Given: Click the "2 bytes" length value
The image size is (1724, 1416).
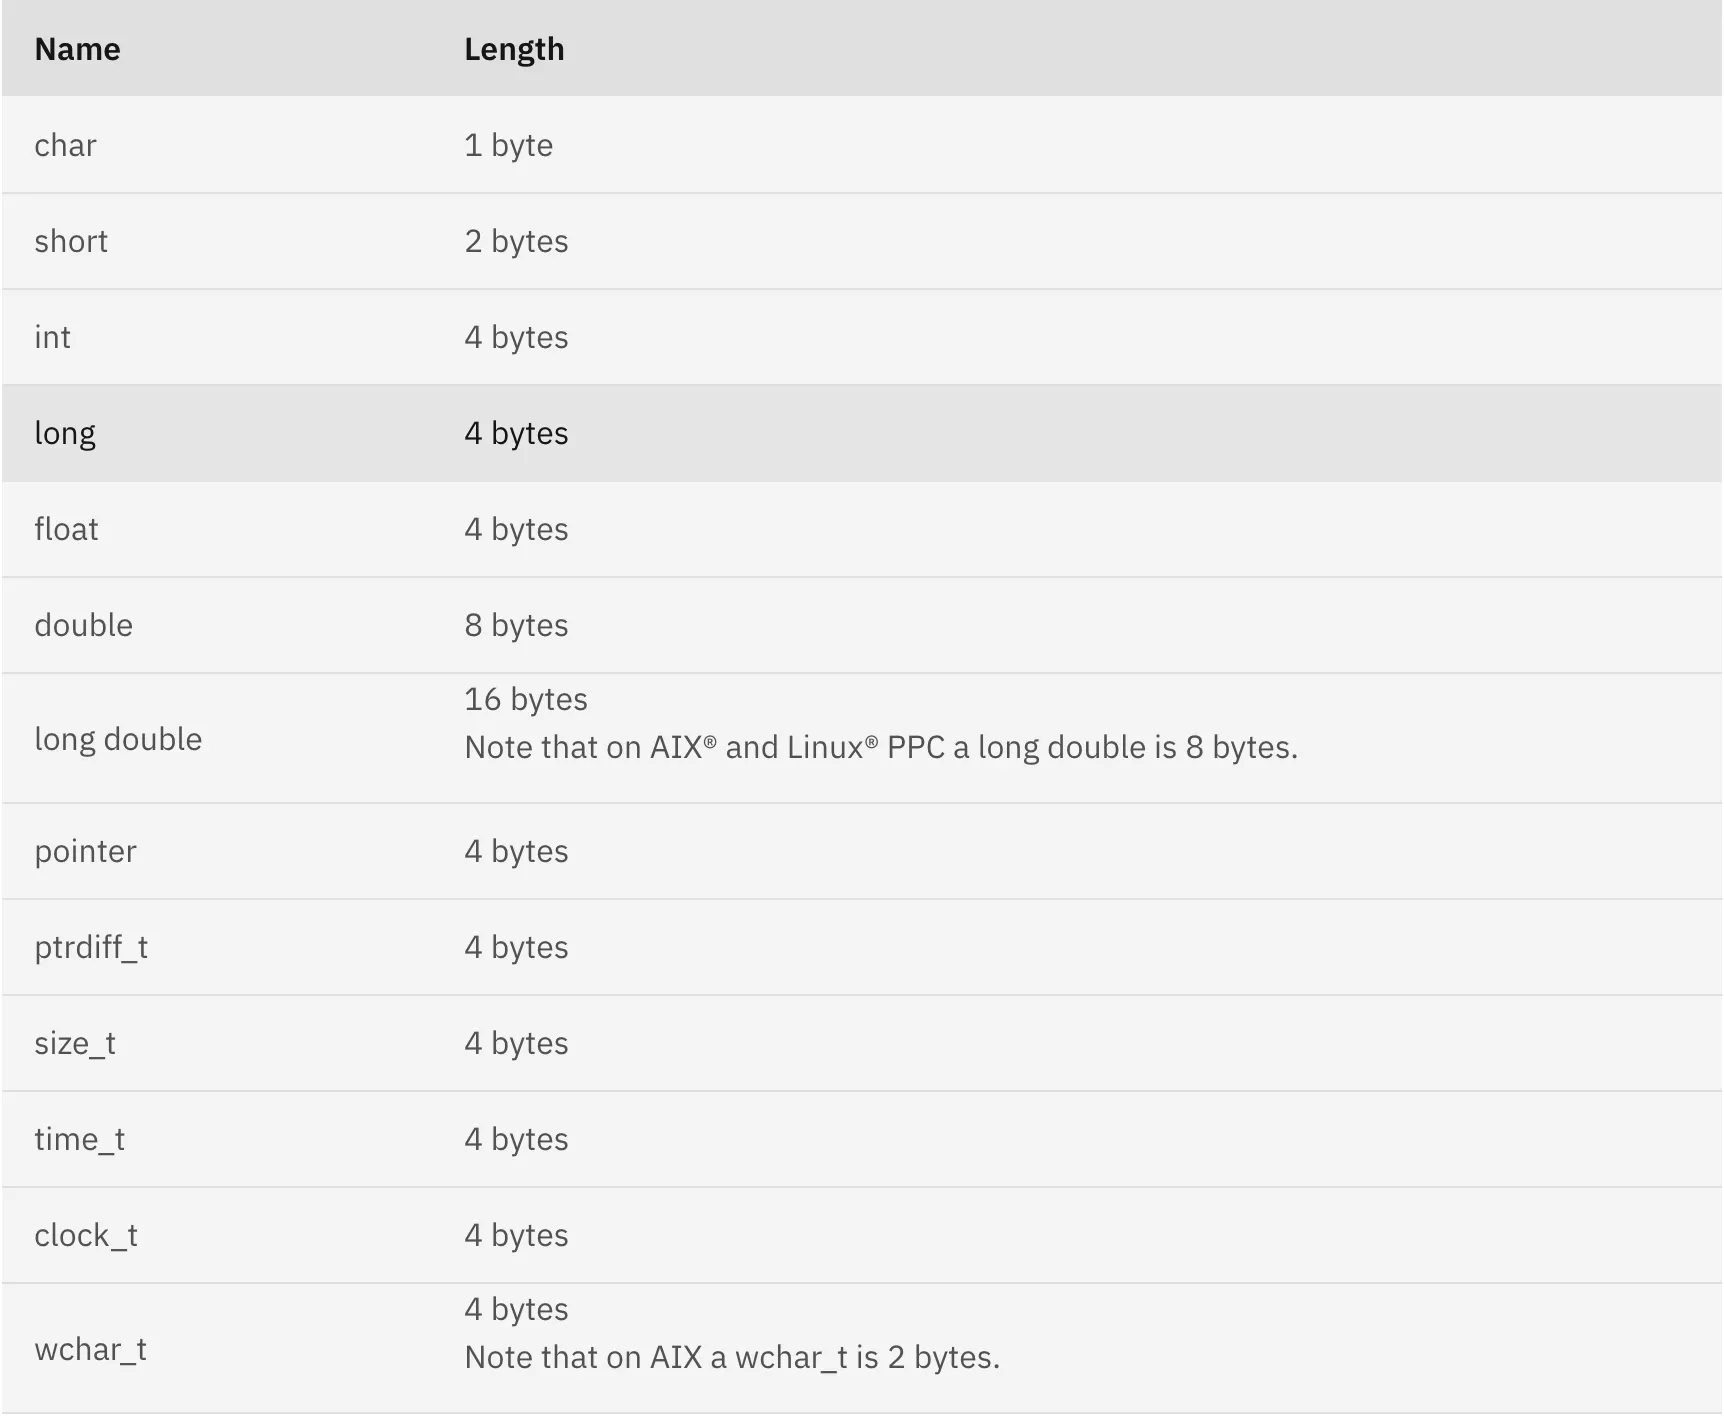Looking at the screenshot, I should pos(516,241).
